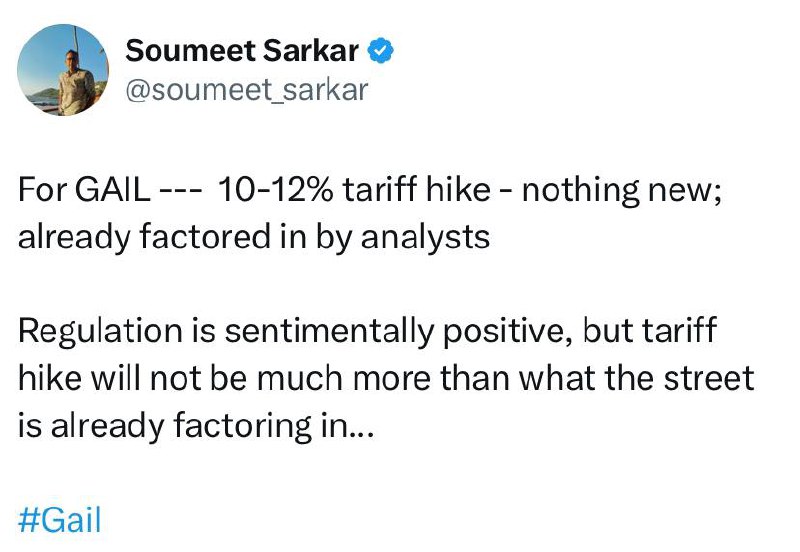Open Soumeet Sarkar's profile picture
Screen dimensions: 800x552
point(63,70)
